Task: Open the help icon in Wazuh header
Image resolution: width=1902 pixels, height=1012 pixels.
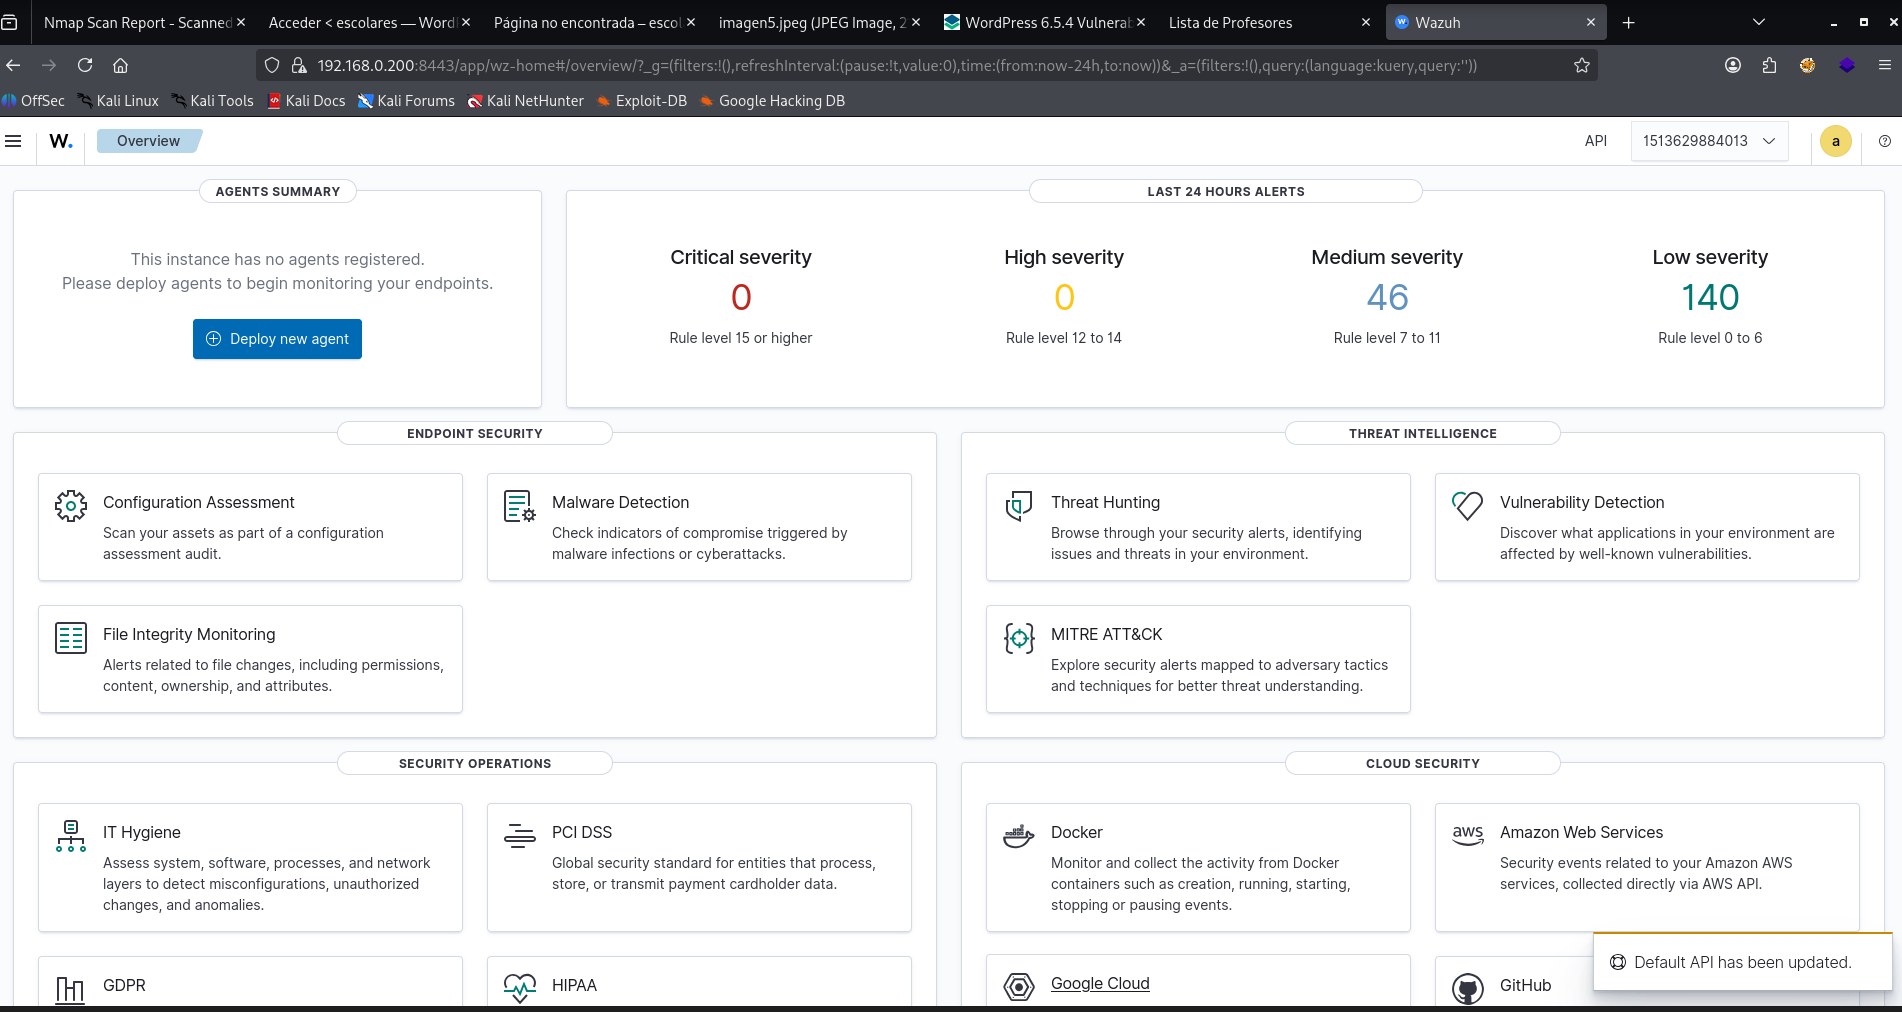Action: [x=1885, y=141]
